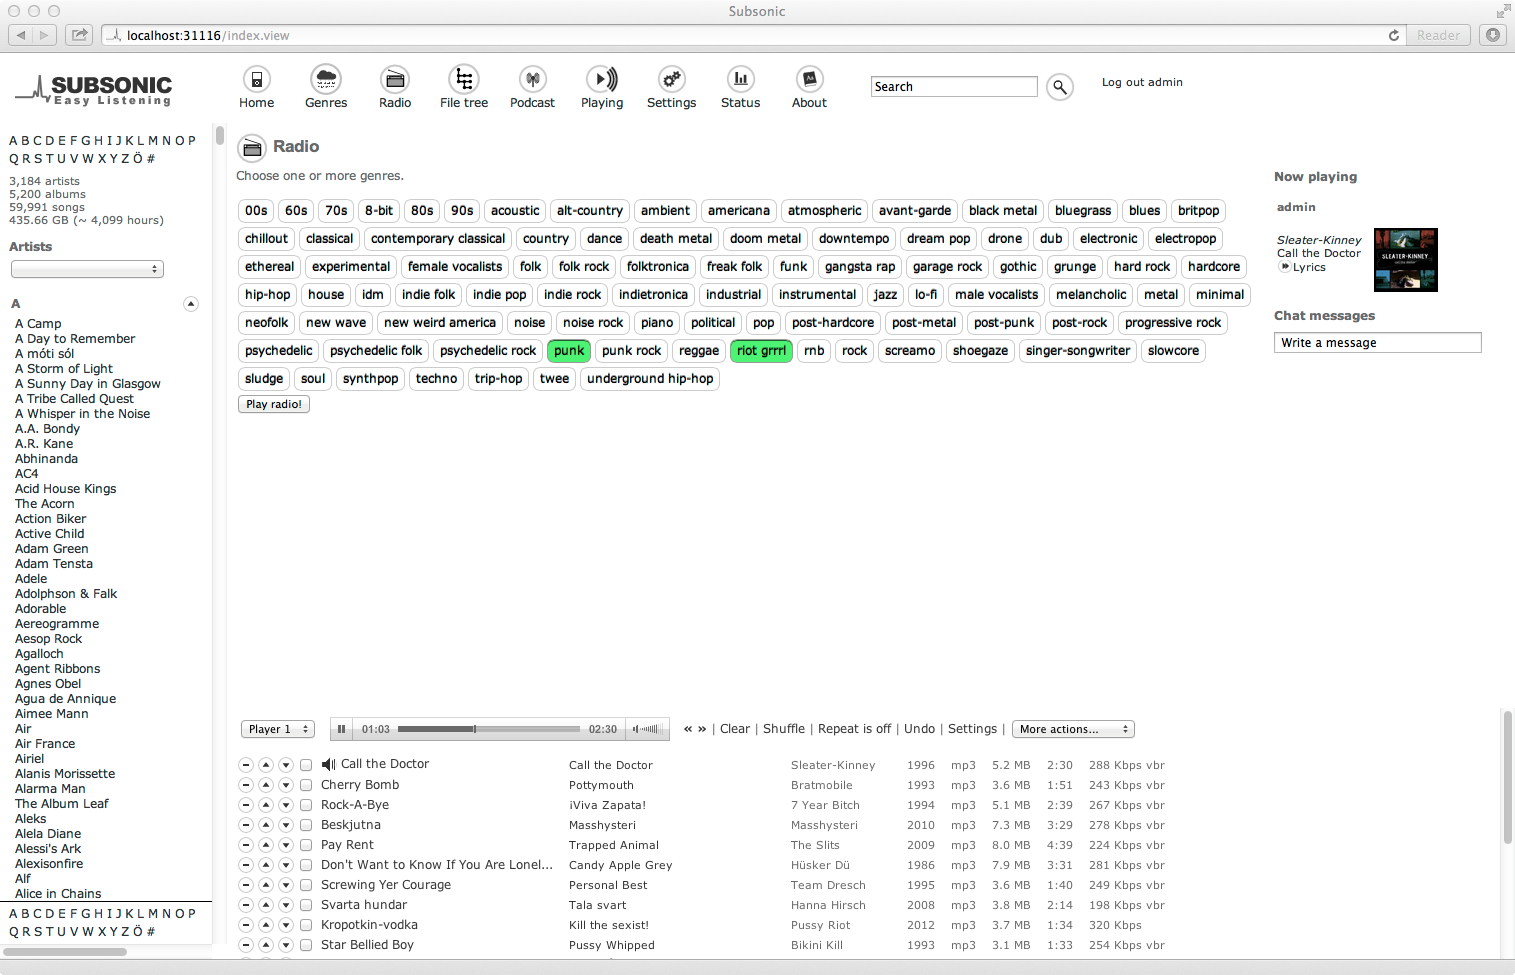Click Shuffle in the playlist controls
This screenshot has width=1515, height=975.
pyautogui.click(x=784, y=729)
